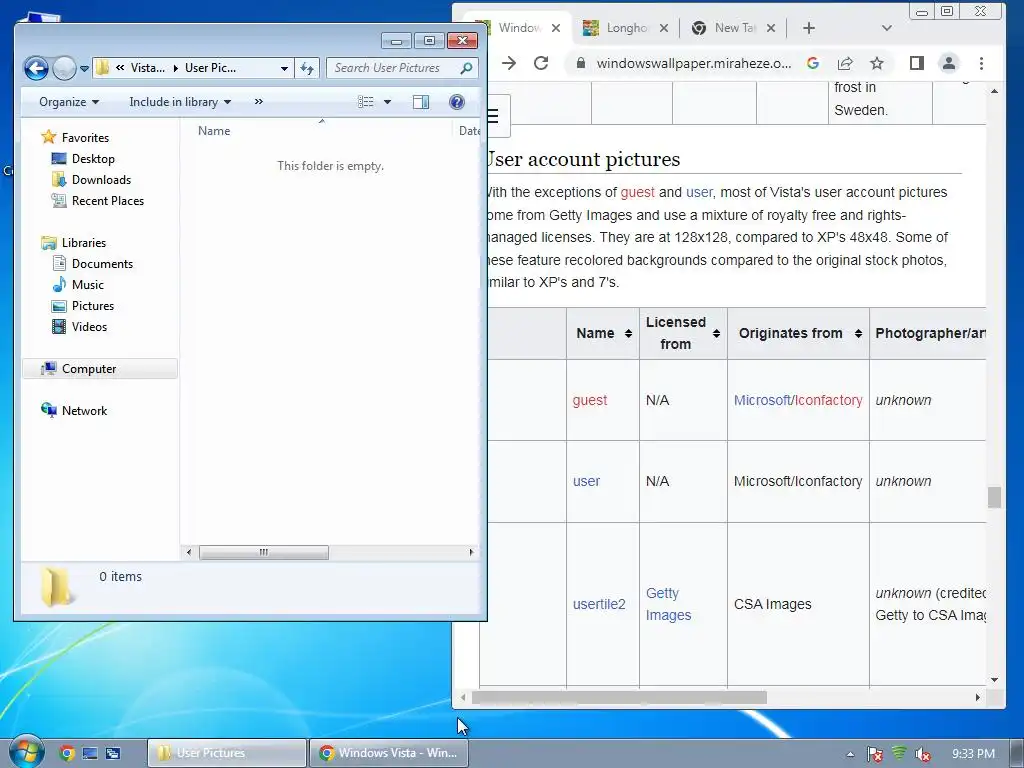Screen dimensions: 1024x768
Task: Open the guest link in the table
Action: pyautogui.click(x=590, y=400)
